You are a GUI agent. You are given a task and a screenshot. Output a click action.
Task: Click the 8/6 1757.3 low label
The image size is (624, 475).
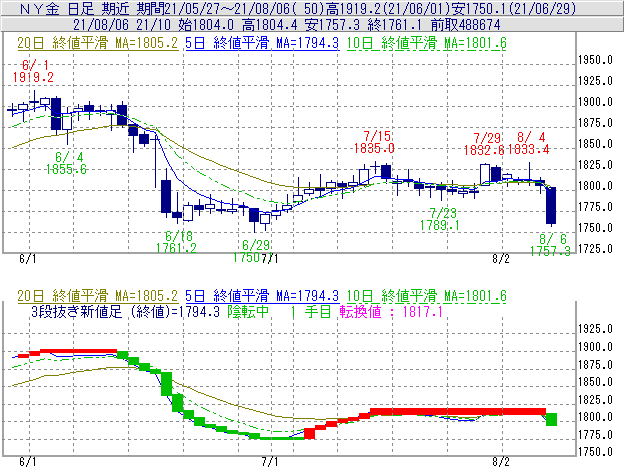pos(550,245)
